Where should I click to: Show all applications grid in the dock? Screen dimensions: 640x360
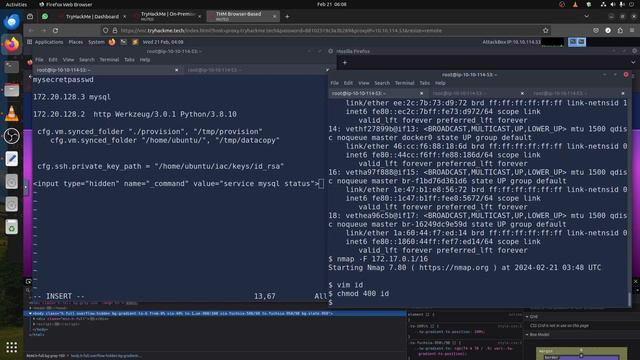(11, 347)
